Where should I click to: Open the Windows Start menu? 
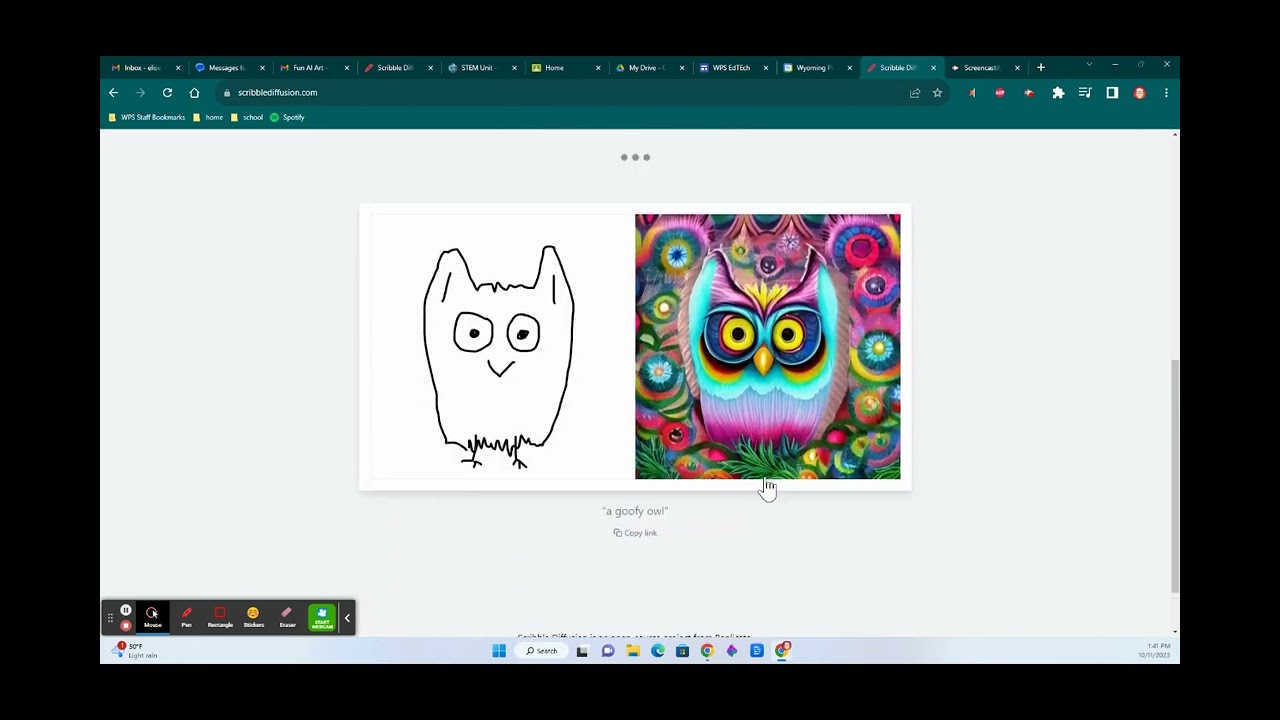(x=499, y=651)
